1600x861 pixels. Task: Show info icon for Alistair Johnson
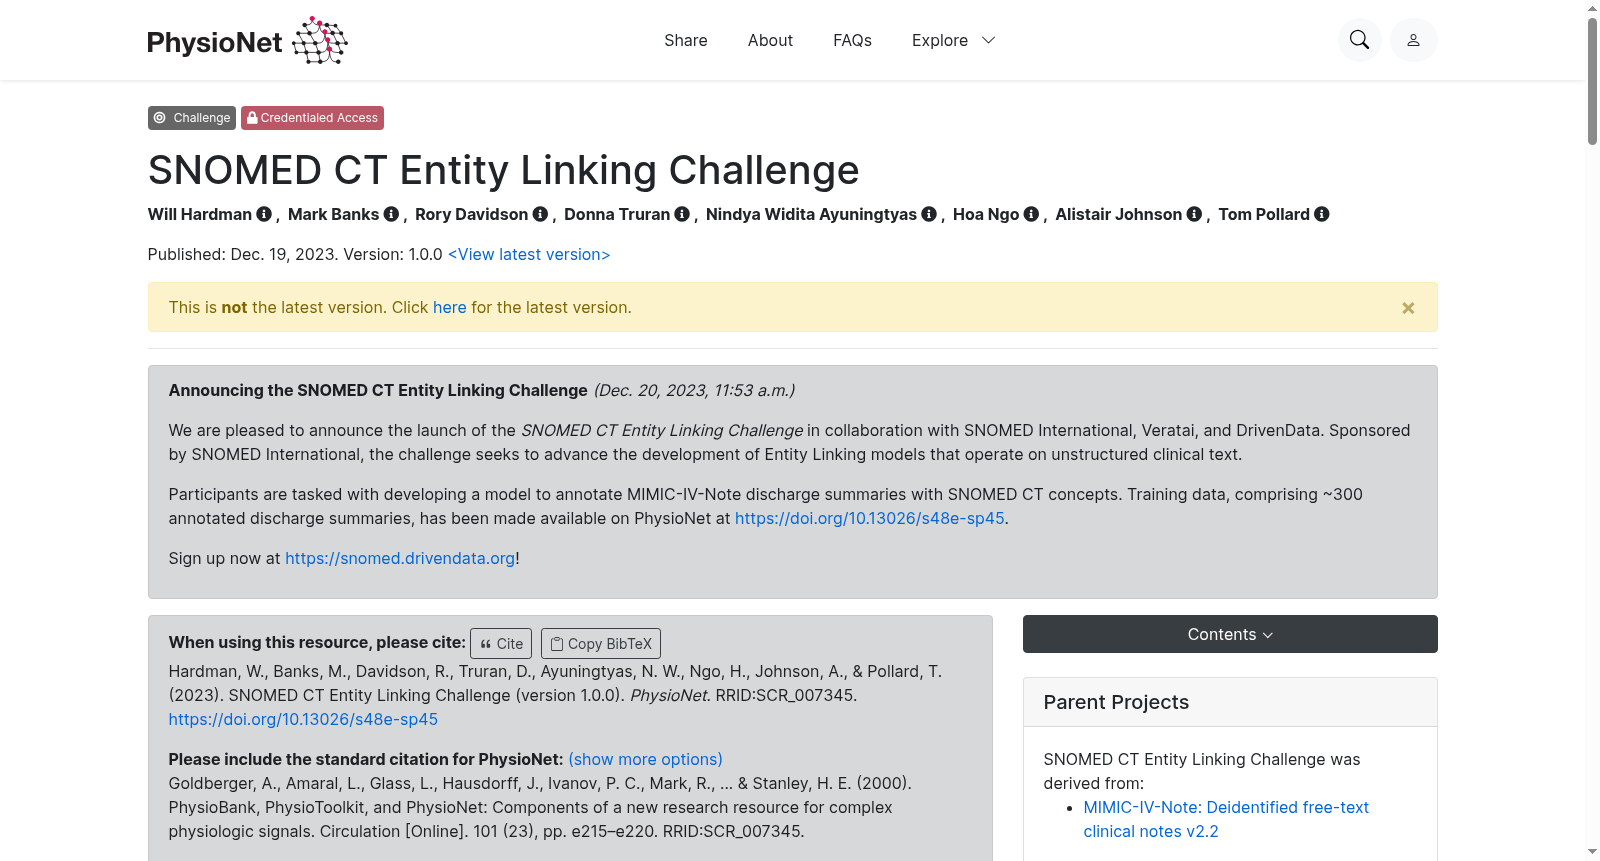1194,214
